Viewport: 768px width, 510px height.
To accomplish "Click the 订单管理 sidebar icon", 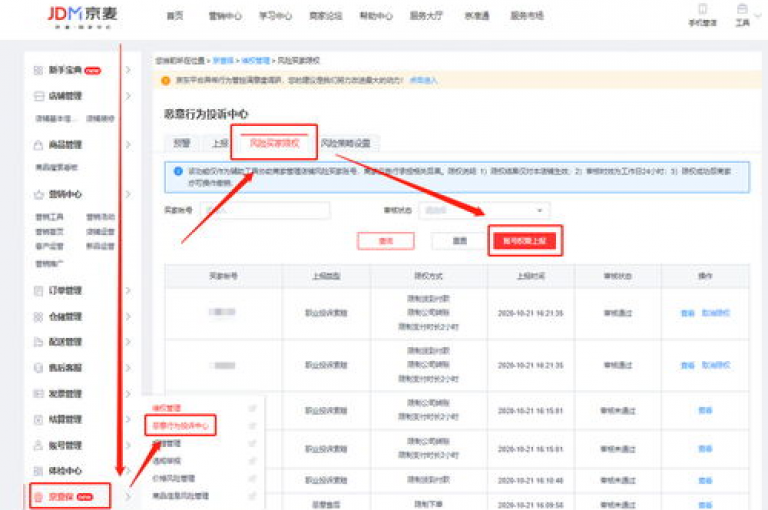I will point(38,291).
